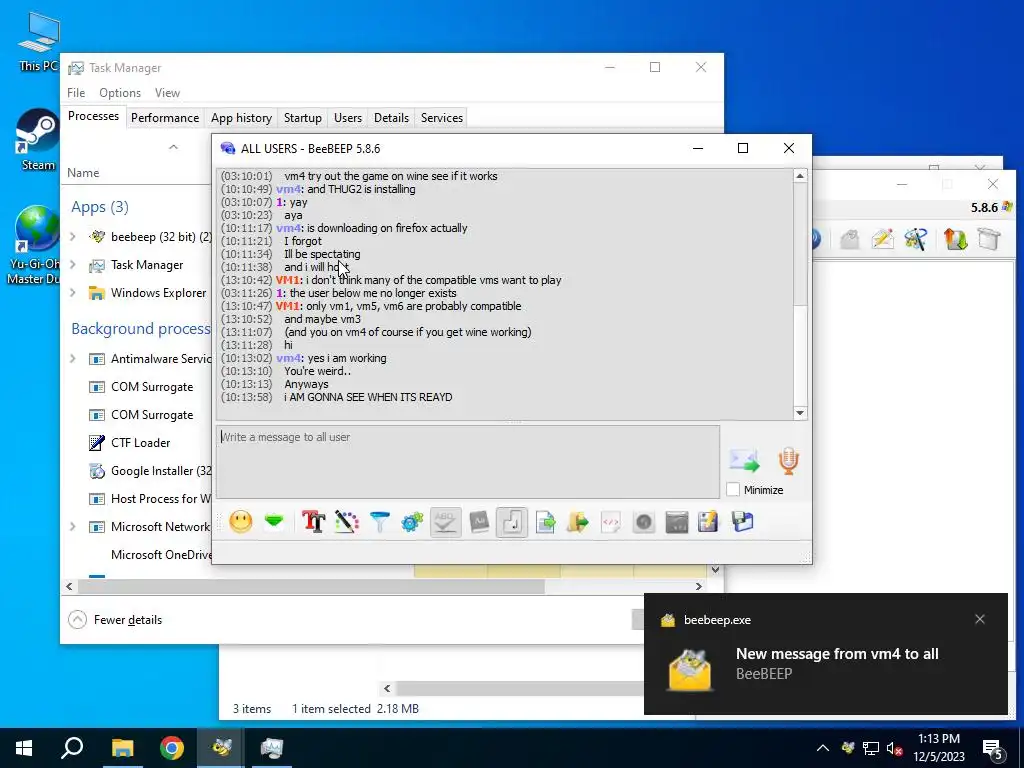Click the send folder arrow icon
Screen dimensions: 1024x768
click(x=578, y=522)
